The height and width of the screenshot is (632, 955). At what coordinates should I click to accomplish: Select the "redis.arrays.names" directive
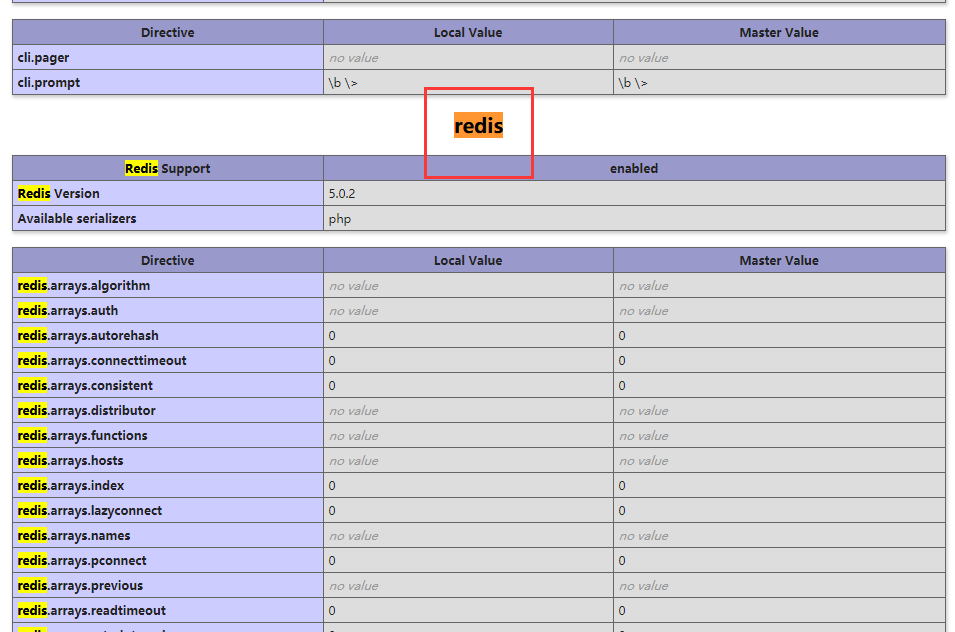(74, 535)
